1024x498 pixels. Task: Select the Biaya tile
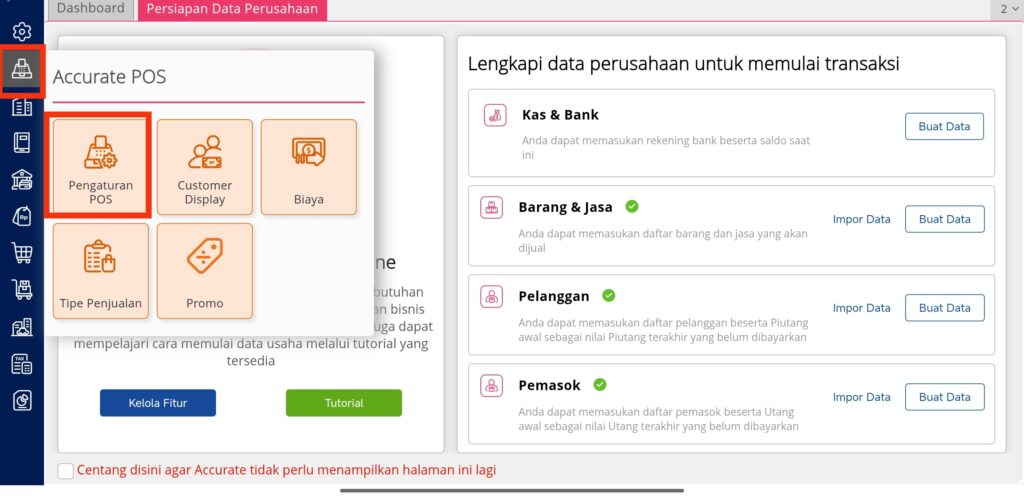309,166
